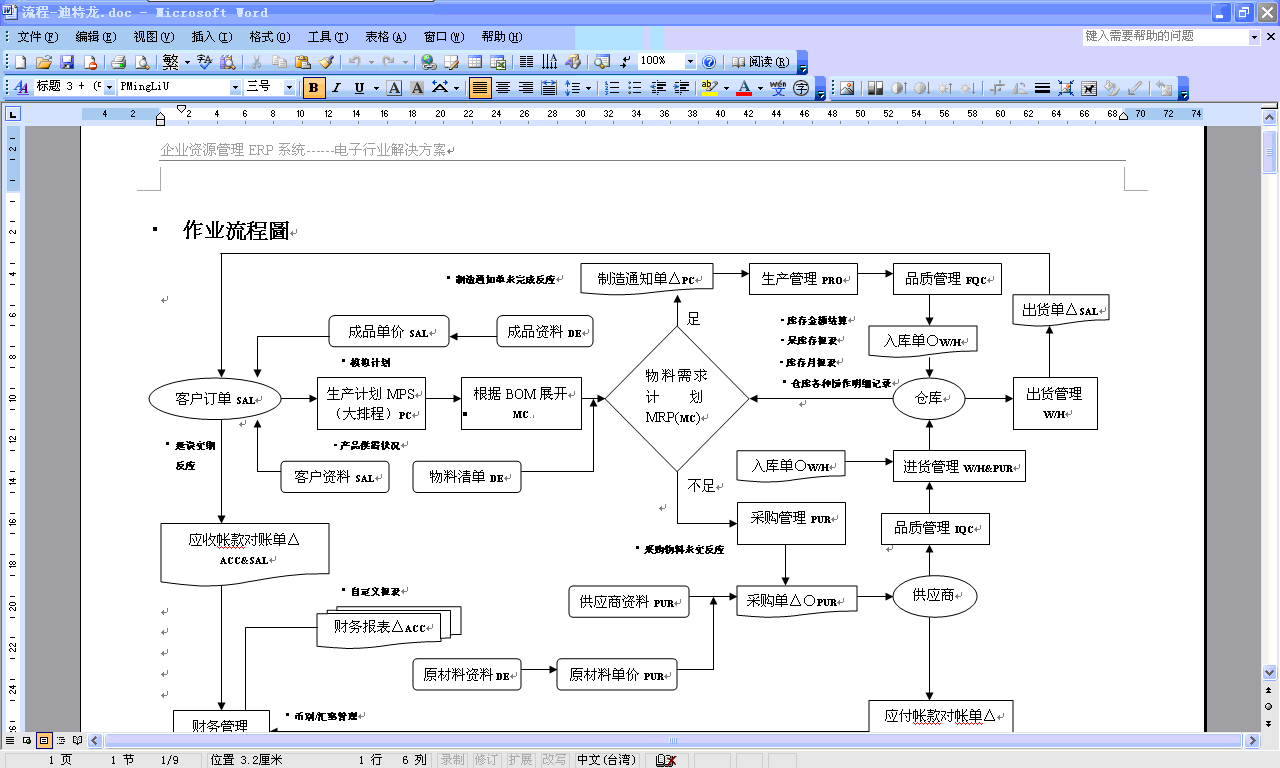Click the Insert Hyperlink icon
This screenshot has width=1280, height=768.
tap(428, 62)
